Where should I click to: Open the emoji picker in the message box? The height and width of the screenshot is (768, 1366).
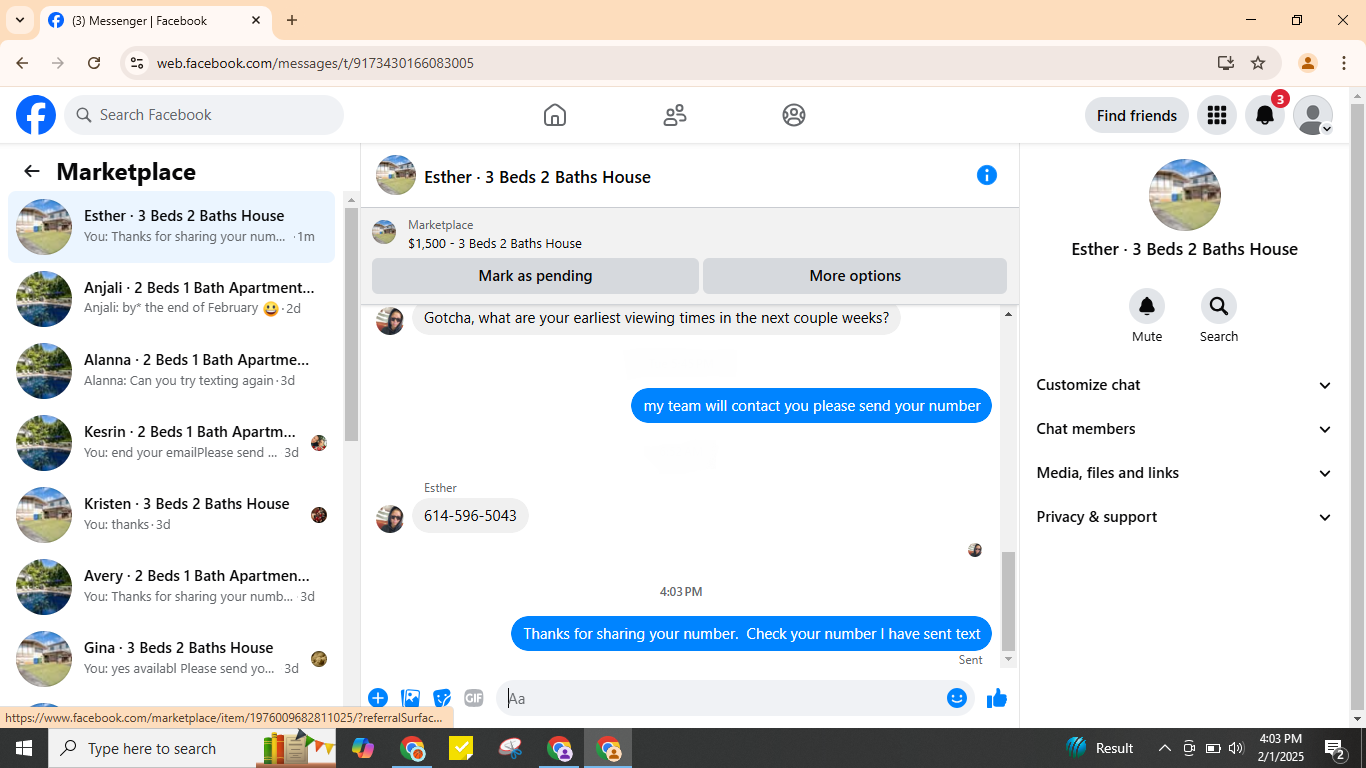click(957, 698)
